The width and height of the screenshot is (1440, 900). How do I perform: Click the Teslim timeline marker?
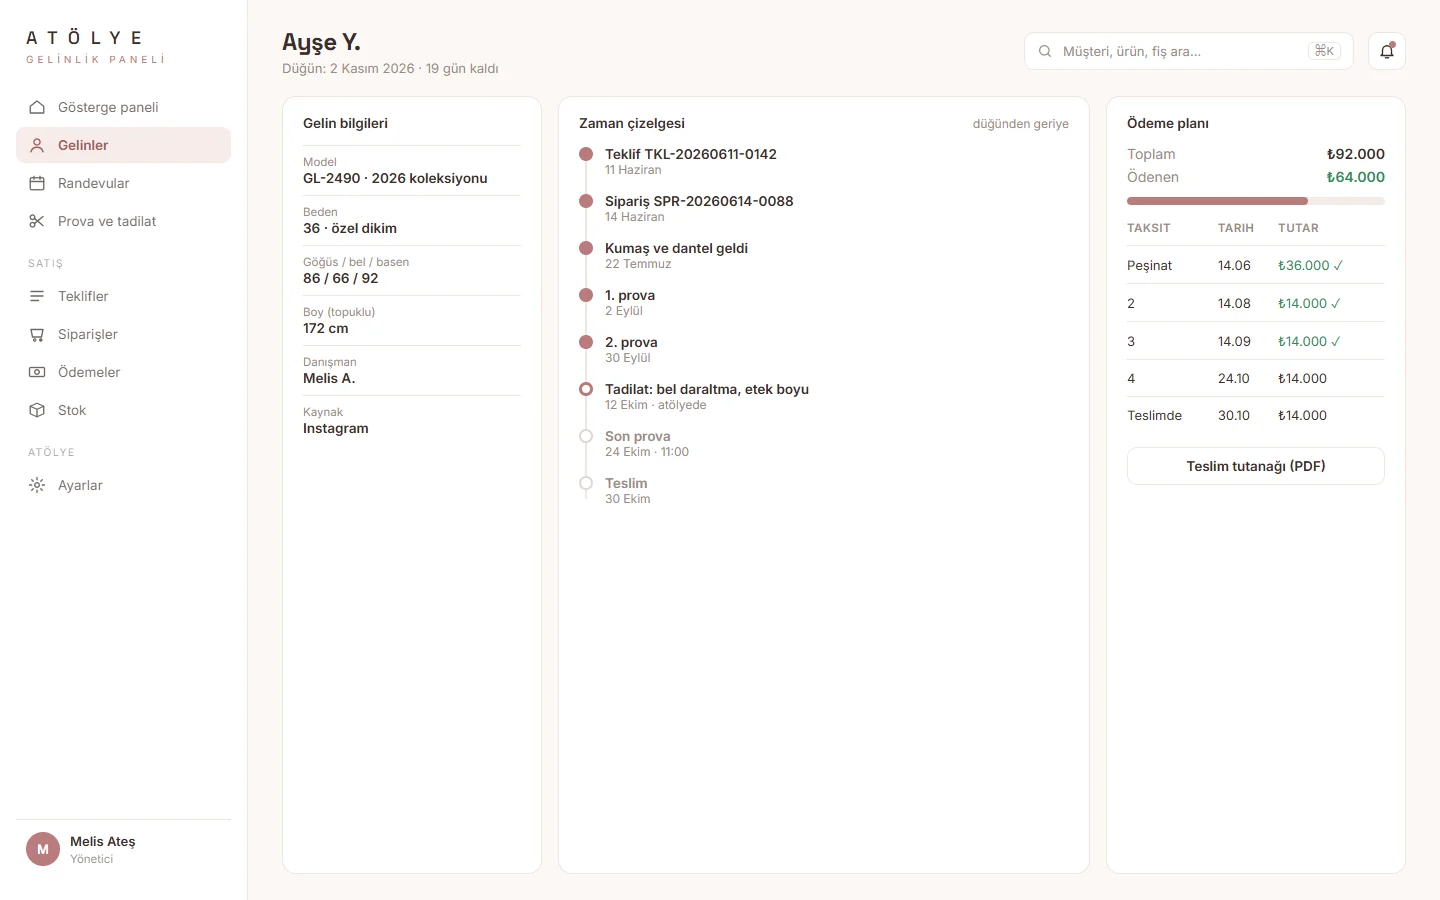[x=586, y=483]
